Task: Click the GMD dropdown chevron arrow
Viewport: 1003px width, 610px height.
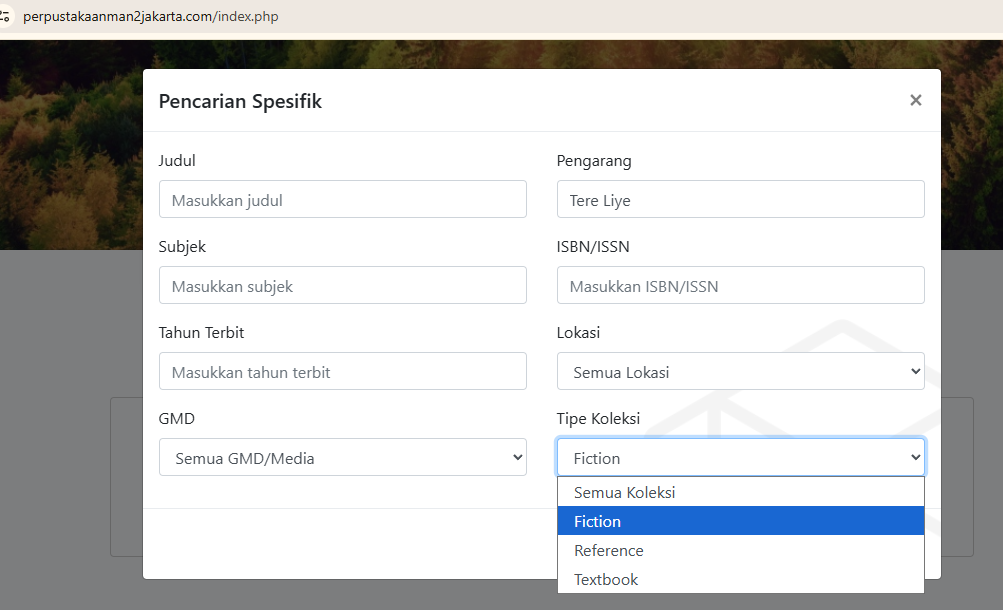Action: pos(517,457)
